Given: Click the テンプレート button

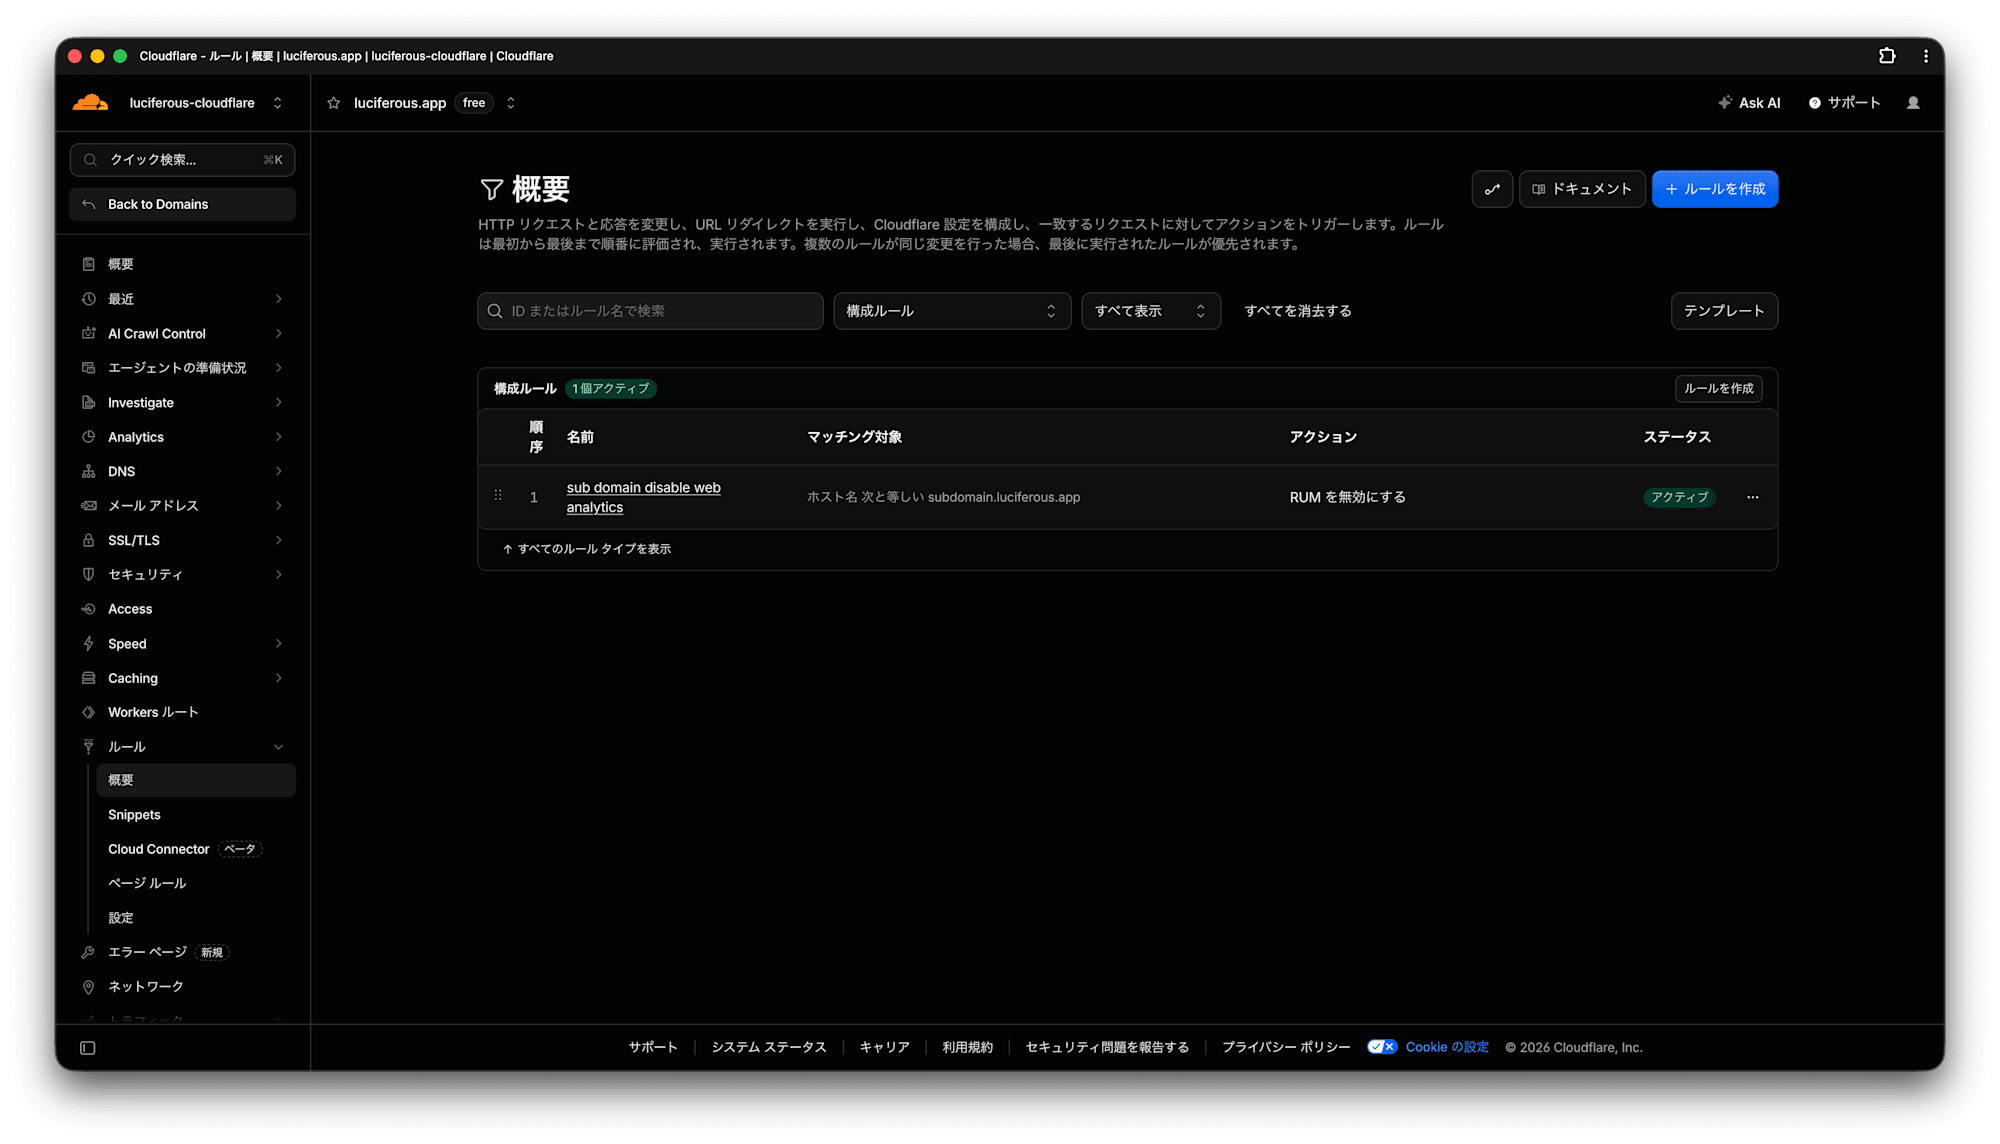Looking at the screenshot, I should coord(1724,311).
